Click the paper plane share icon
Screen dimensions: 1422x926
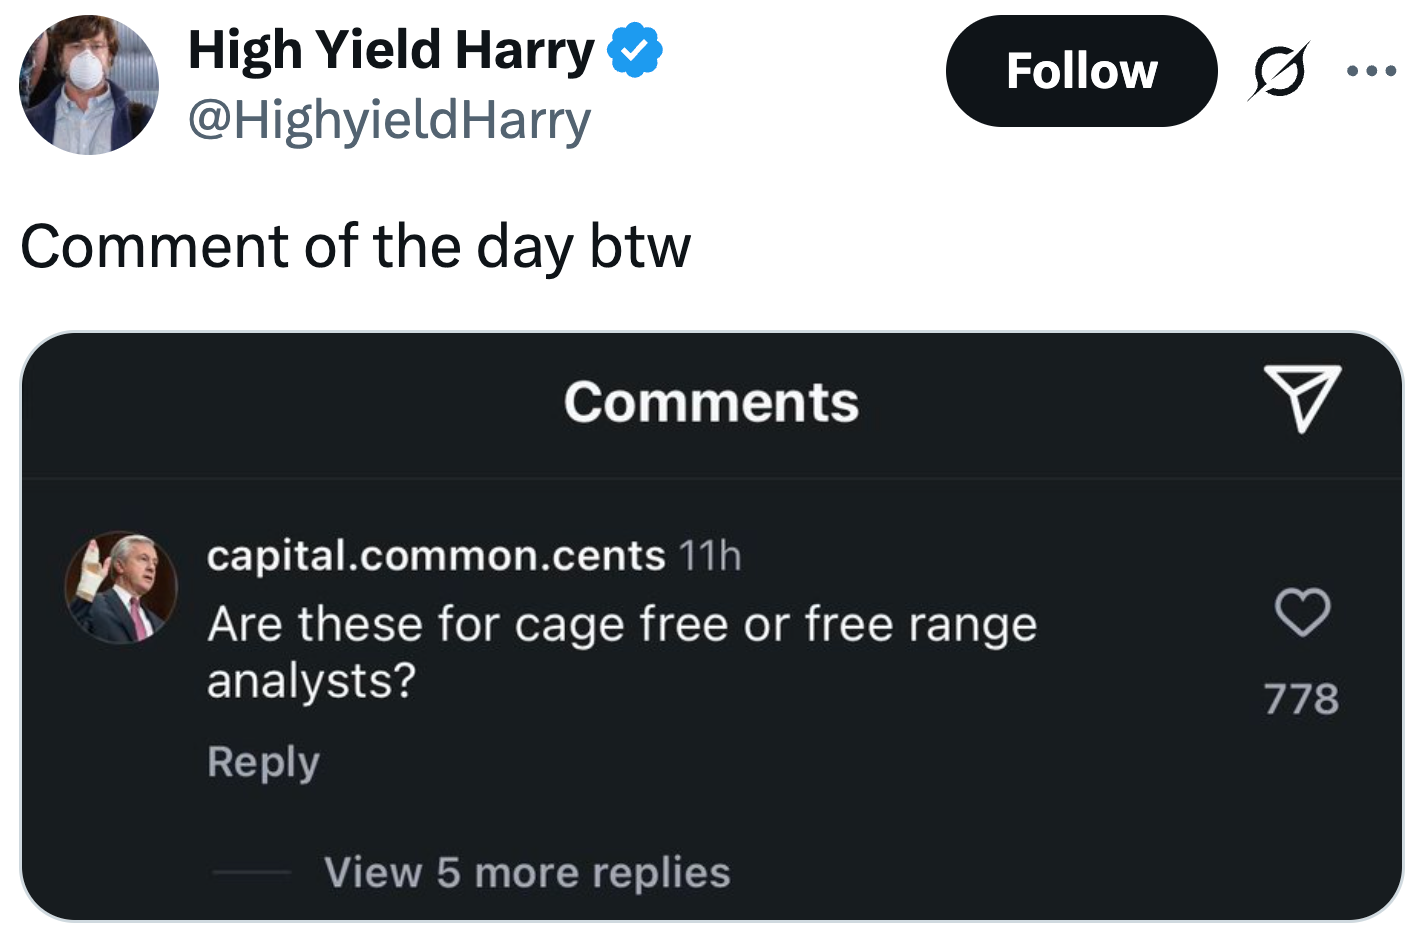(x=1301, y=397)
